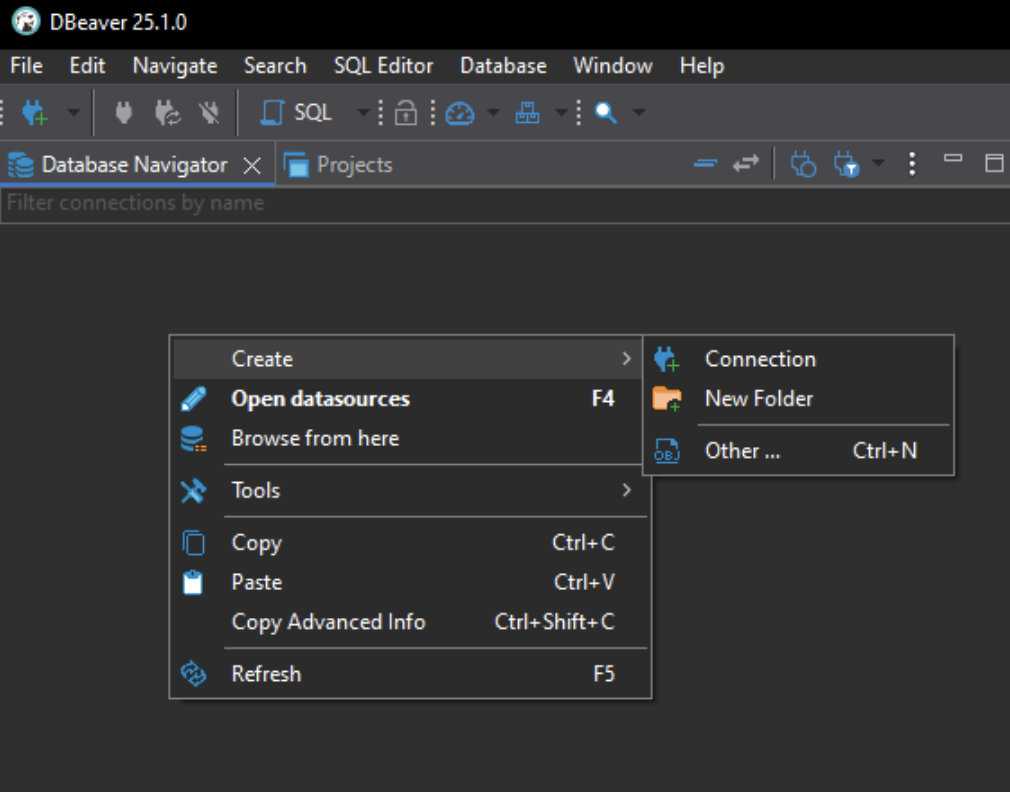Switch to the Projects tab
1010x792 pixels.
point(339,165)
